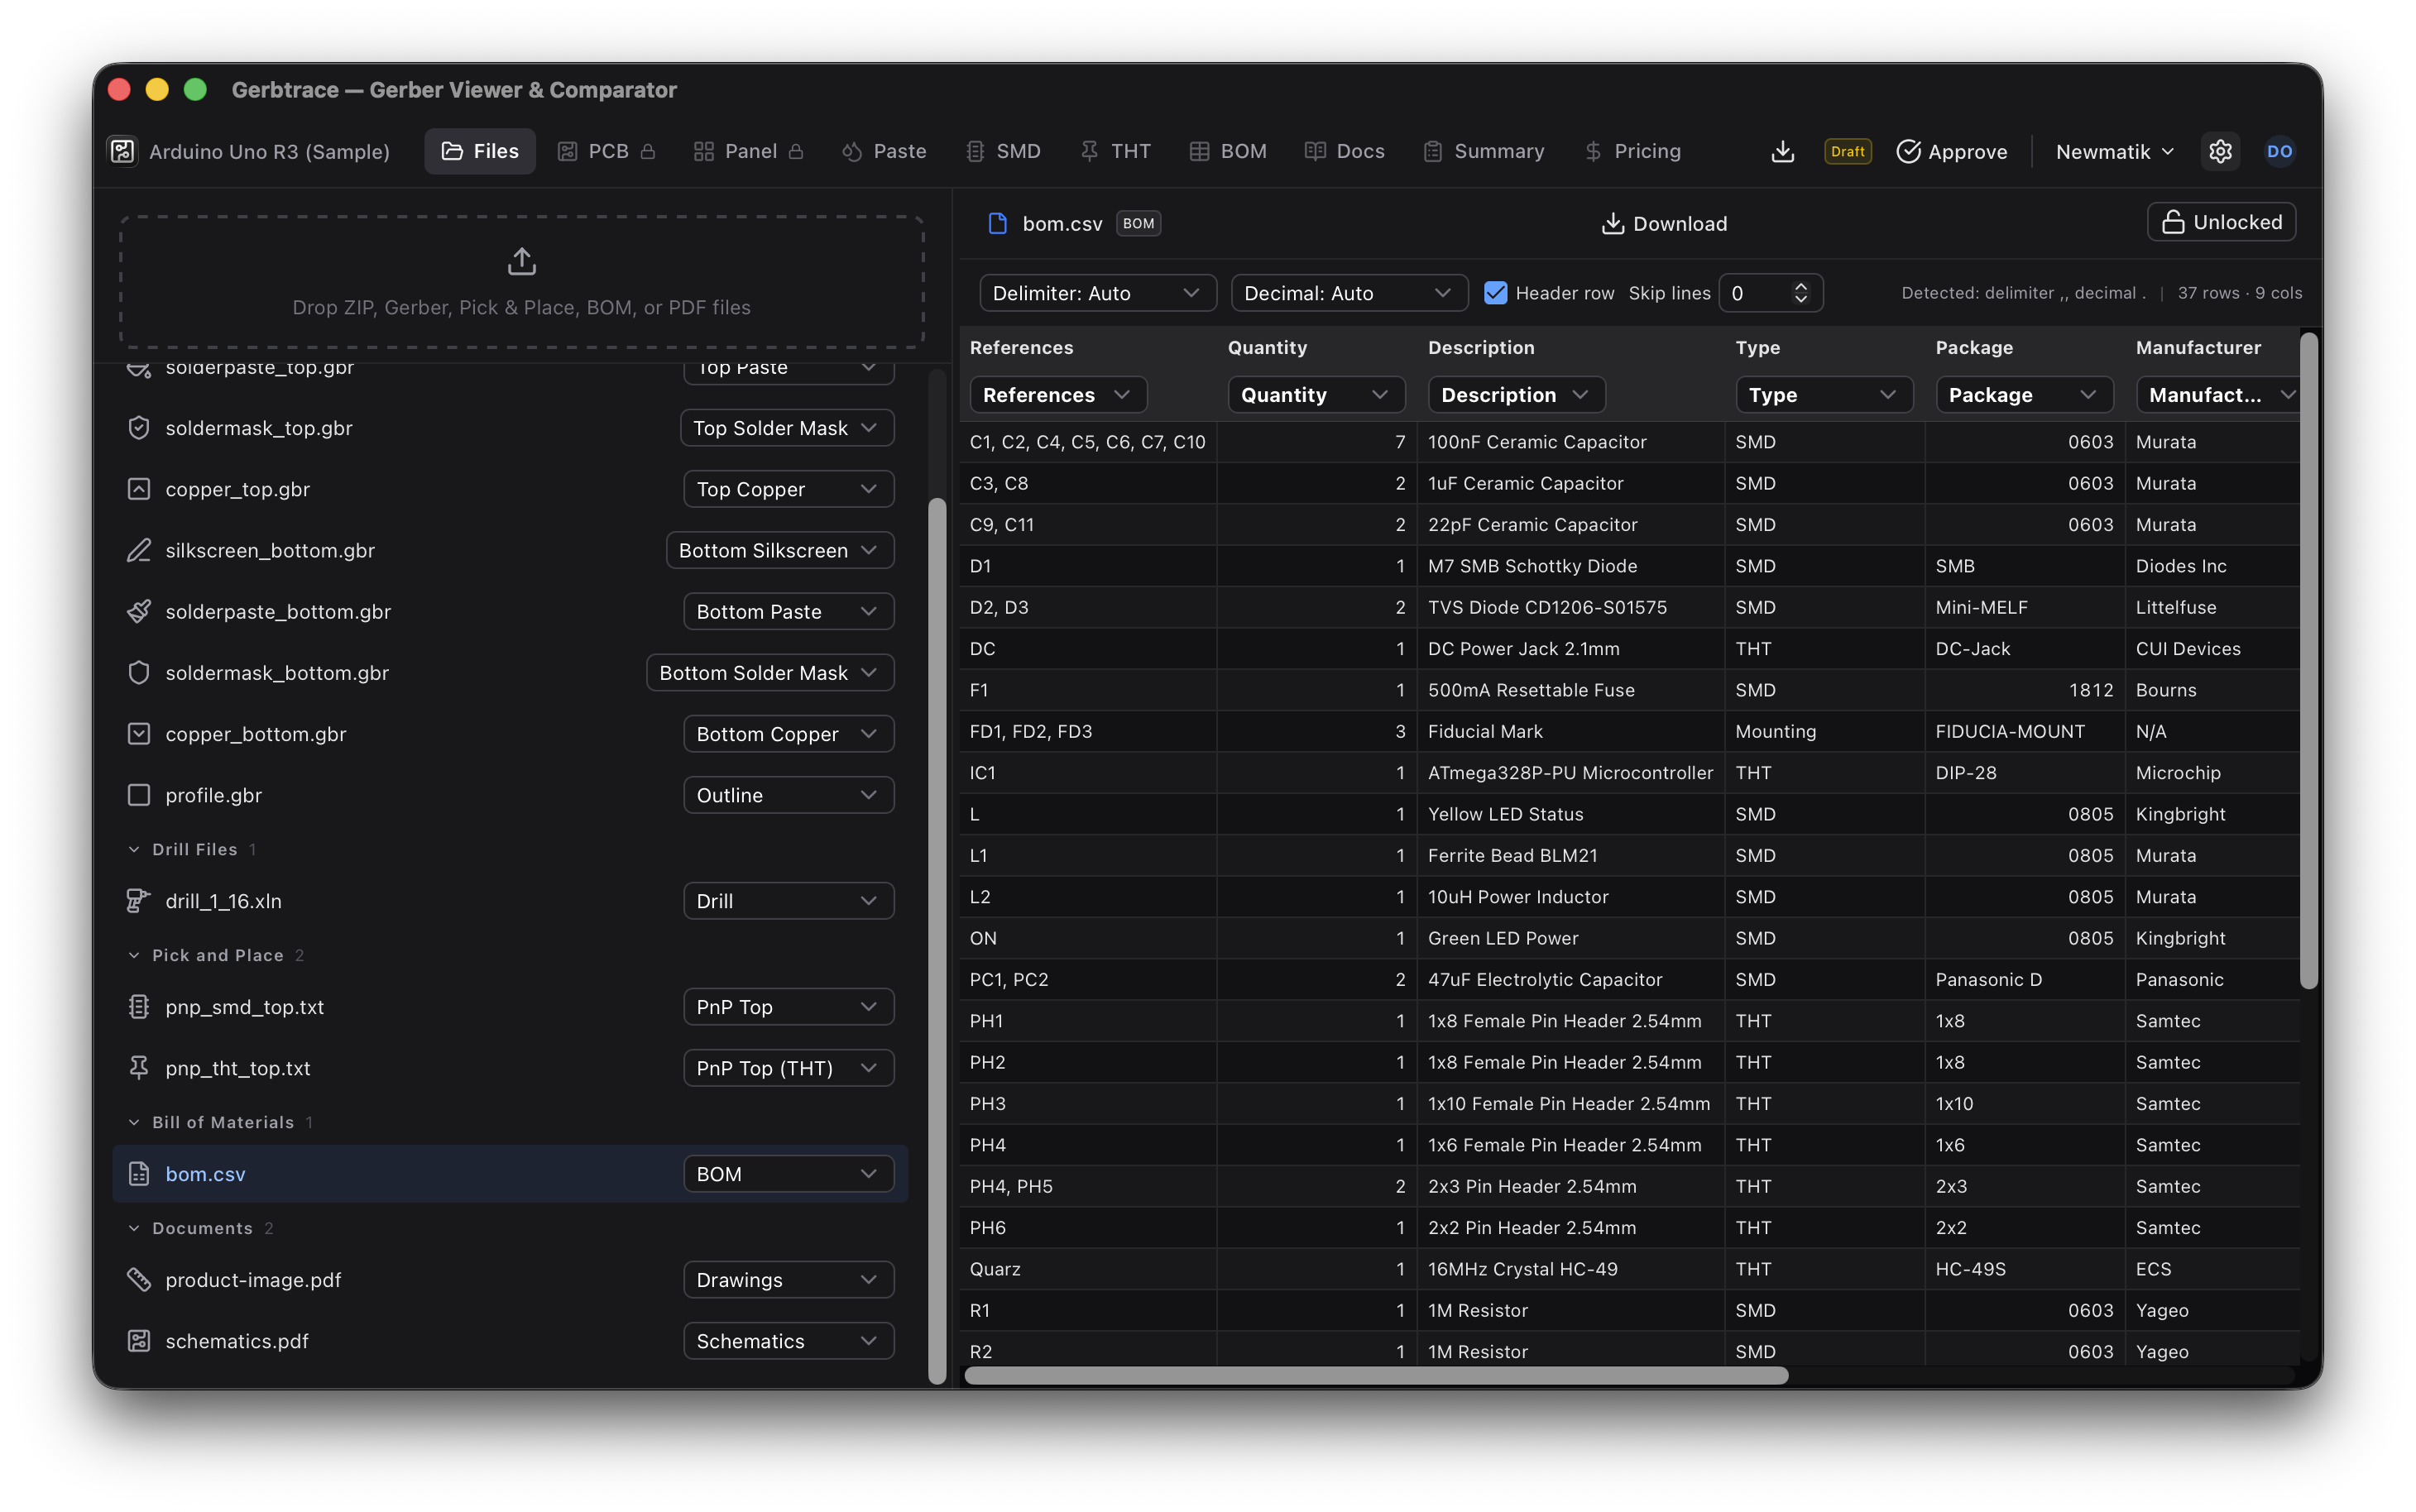Viewport: 2416px width, 1512px height.
Task: Switch to the Pricing tab
Action: 1632,151
